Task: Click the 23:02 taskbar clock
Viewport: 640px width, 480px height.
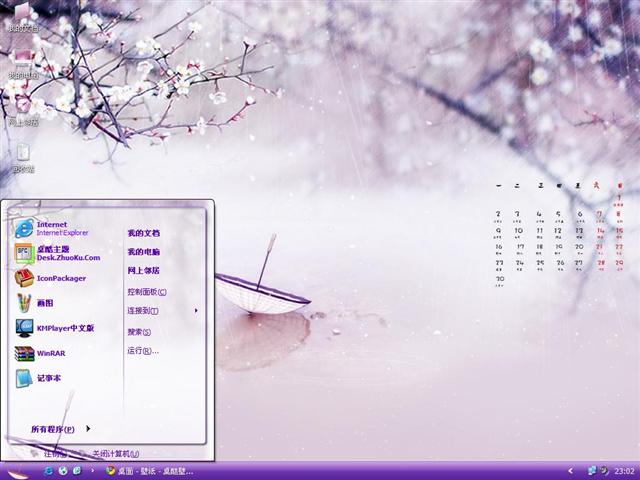Action: click(624, 471)
